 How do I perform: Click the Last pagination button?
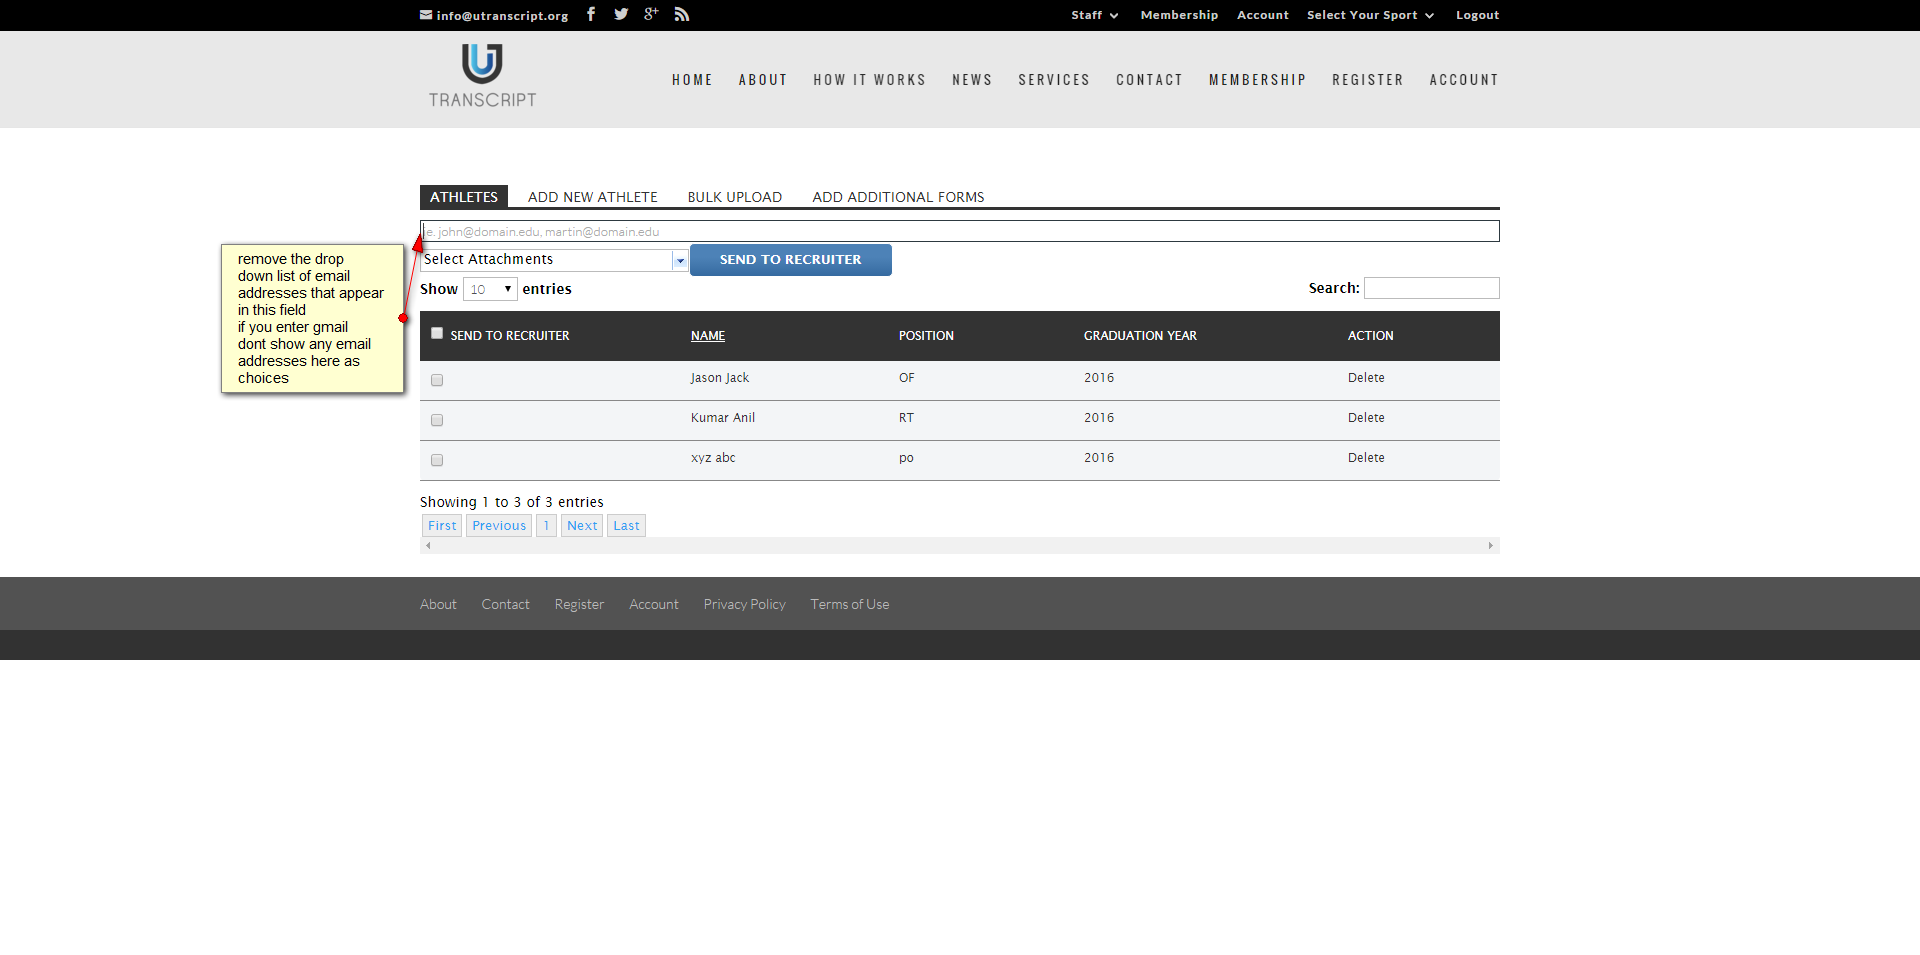point(626,526)
